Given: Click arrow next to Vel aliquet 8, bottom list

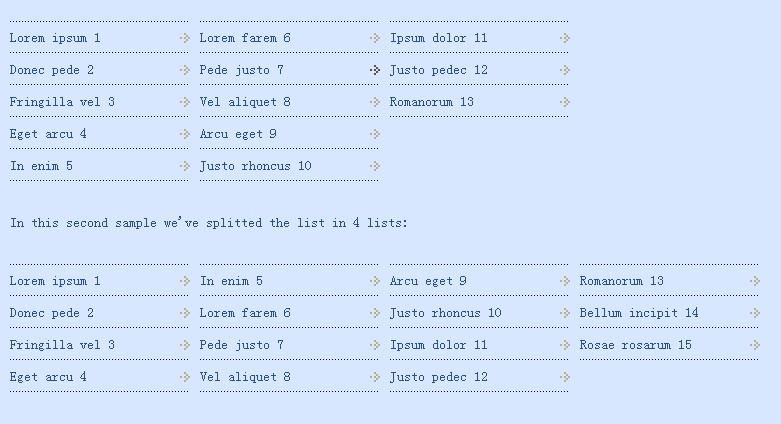Looking at the screenshot, I should 374,377.
